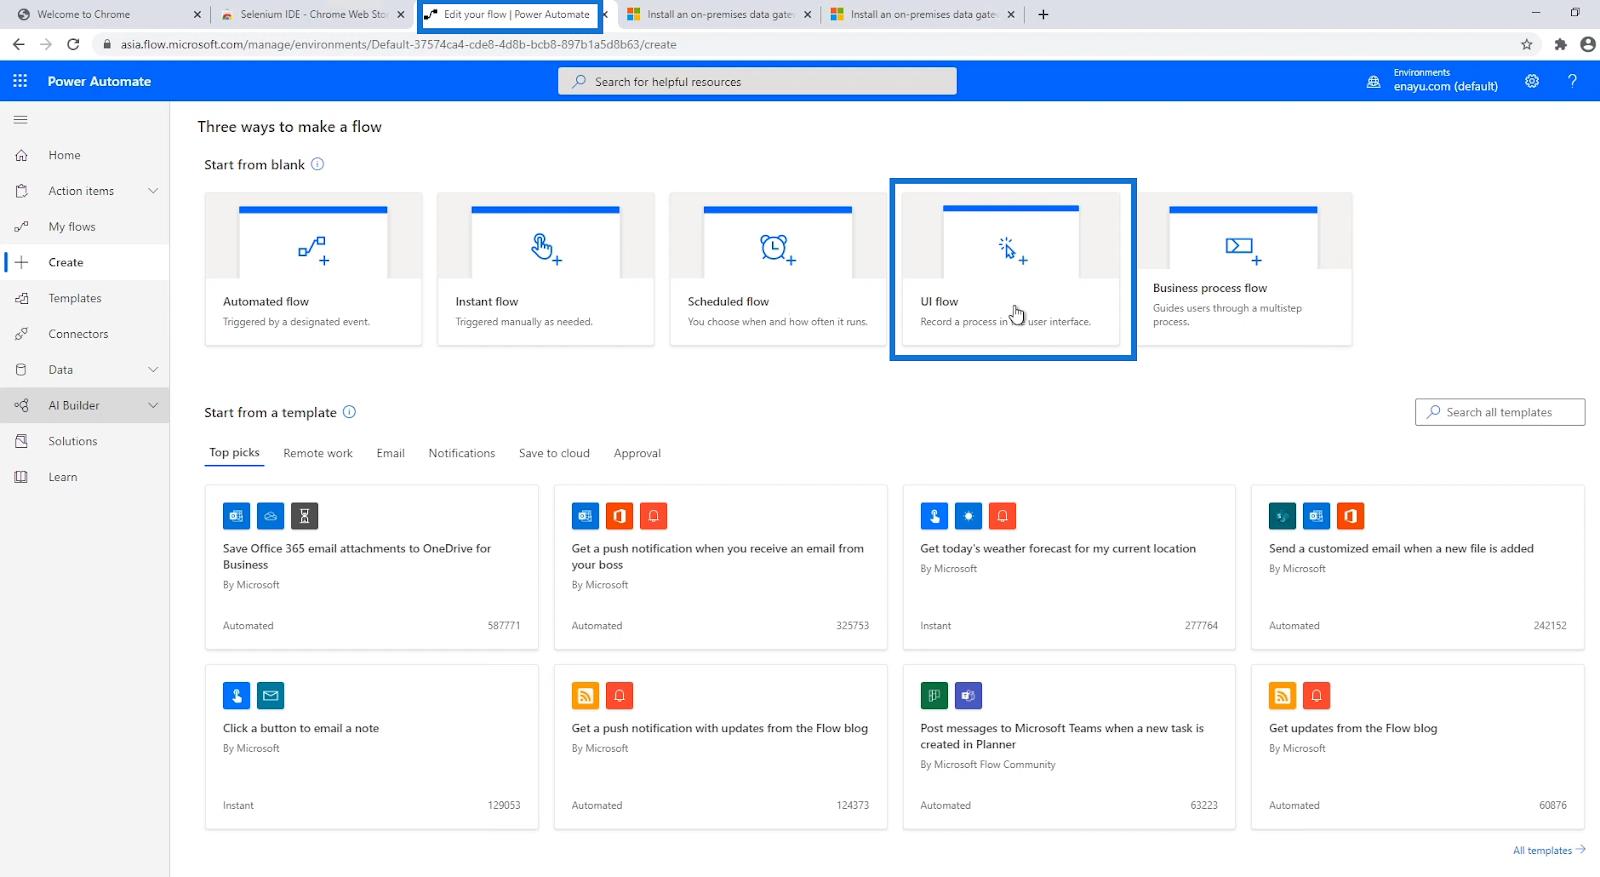The height and width of the screenshot is (877, 1600).
Task: Switch to the Selenium IDE browser tab
Action: tap(311, 14)
